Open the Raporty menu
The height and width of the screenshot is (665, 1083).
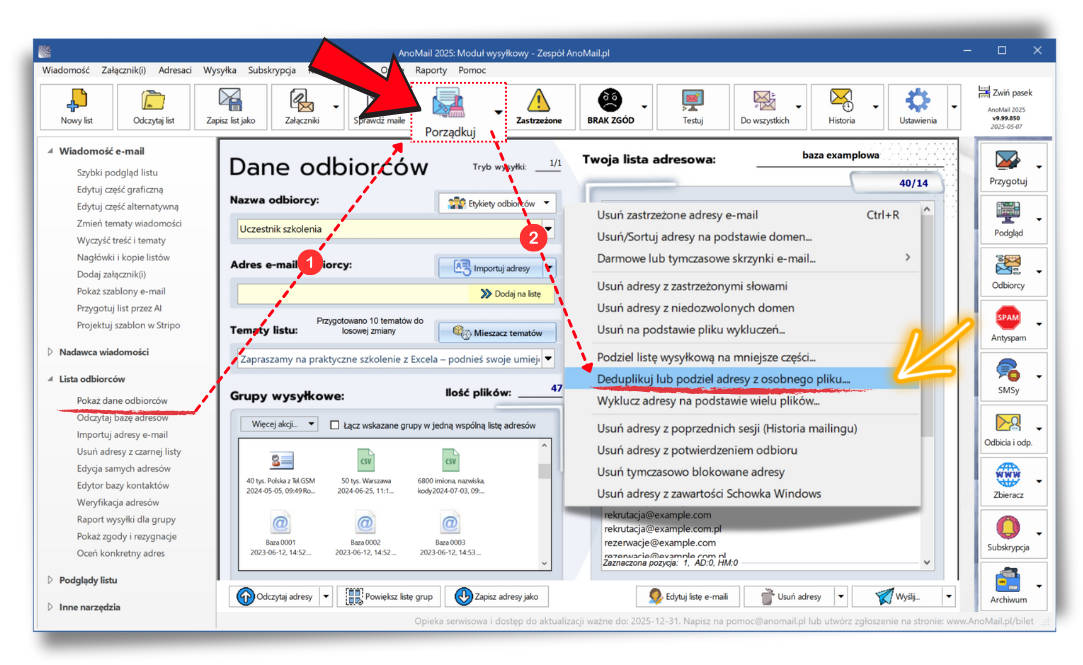[431, 70]
